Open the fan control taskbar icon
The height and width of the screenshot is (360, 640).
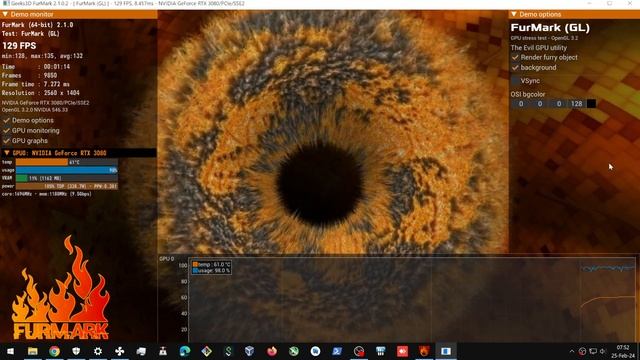(120, 351)
